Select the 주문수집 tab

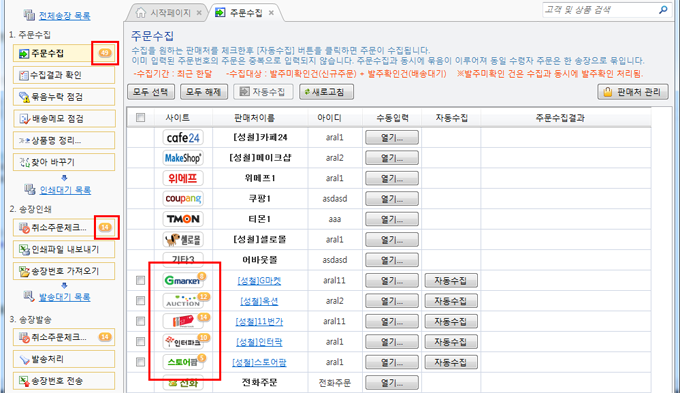[x=246, y=13]
